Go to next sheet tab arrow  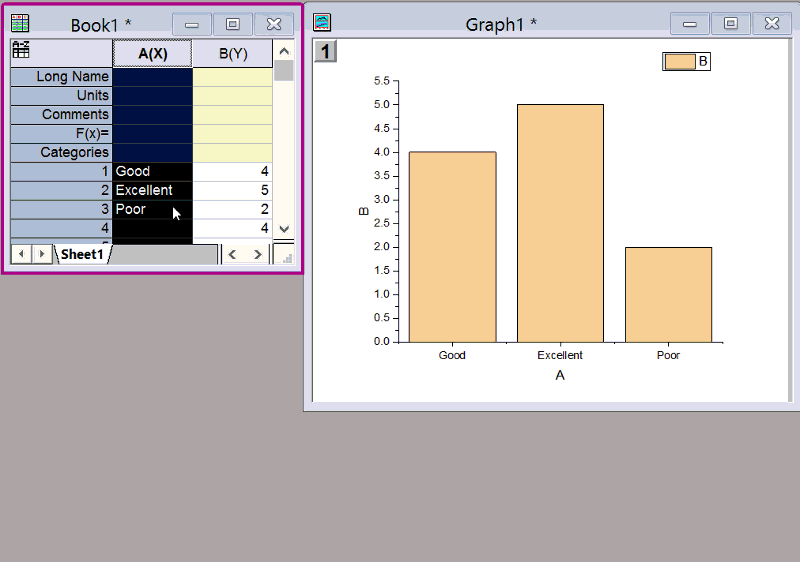(x=42, y=254)
